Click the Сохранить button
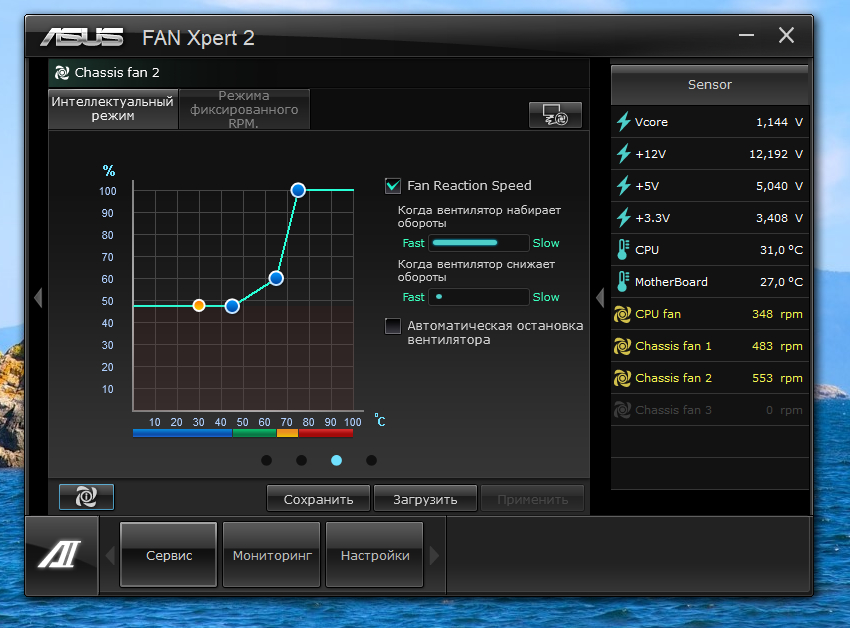850x628 pixels. tap(318, 499)
